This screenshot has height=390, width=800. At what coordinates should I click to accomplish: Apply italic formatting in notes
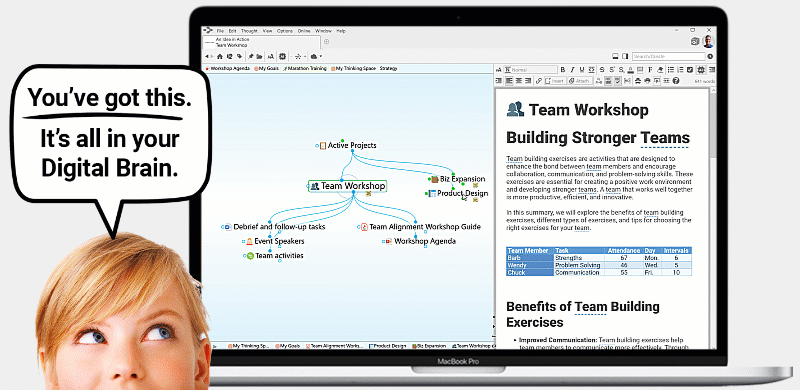point(572,69)
